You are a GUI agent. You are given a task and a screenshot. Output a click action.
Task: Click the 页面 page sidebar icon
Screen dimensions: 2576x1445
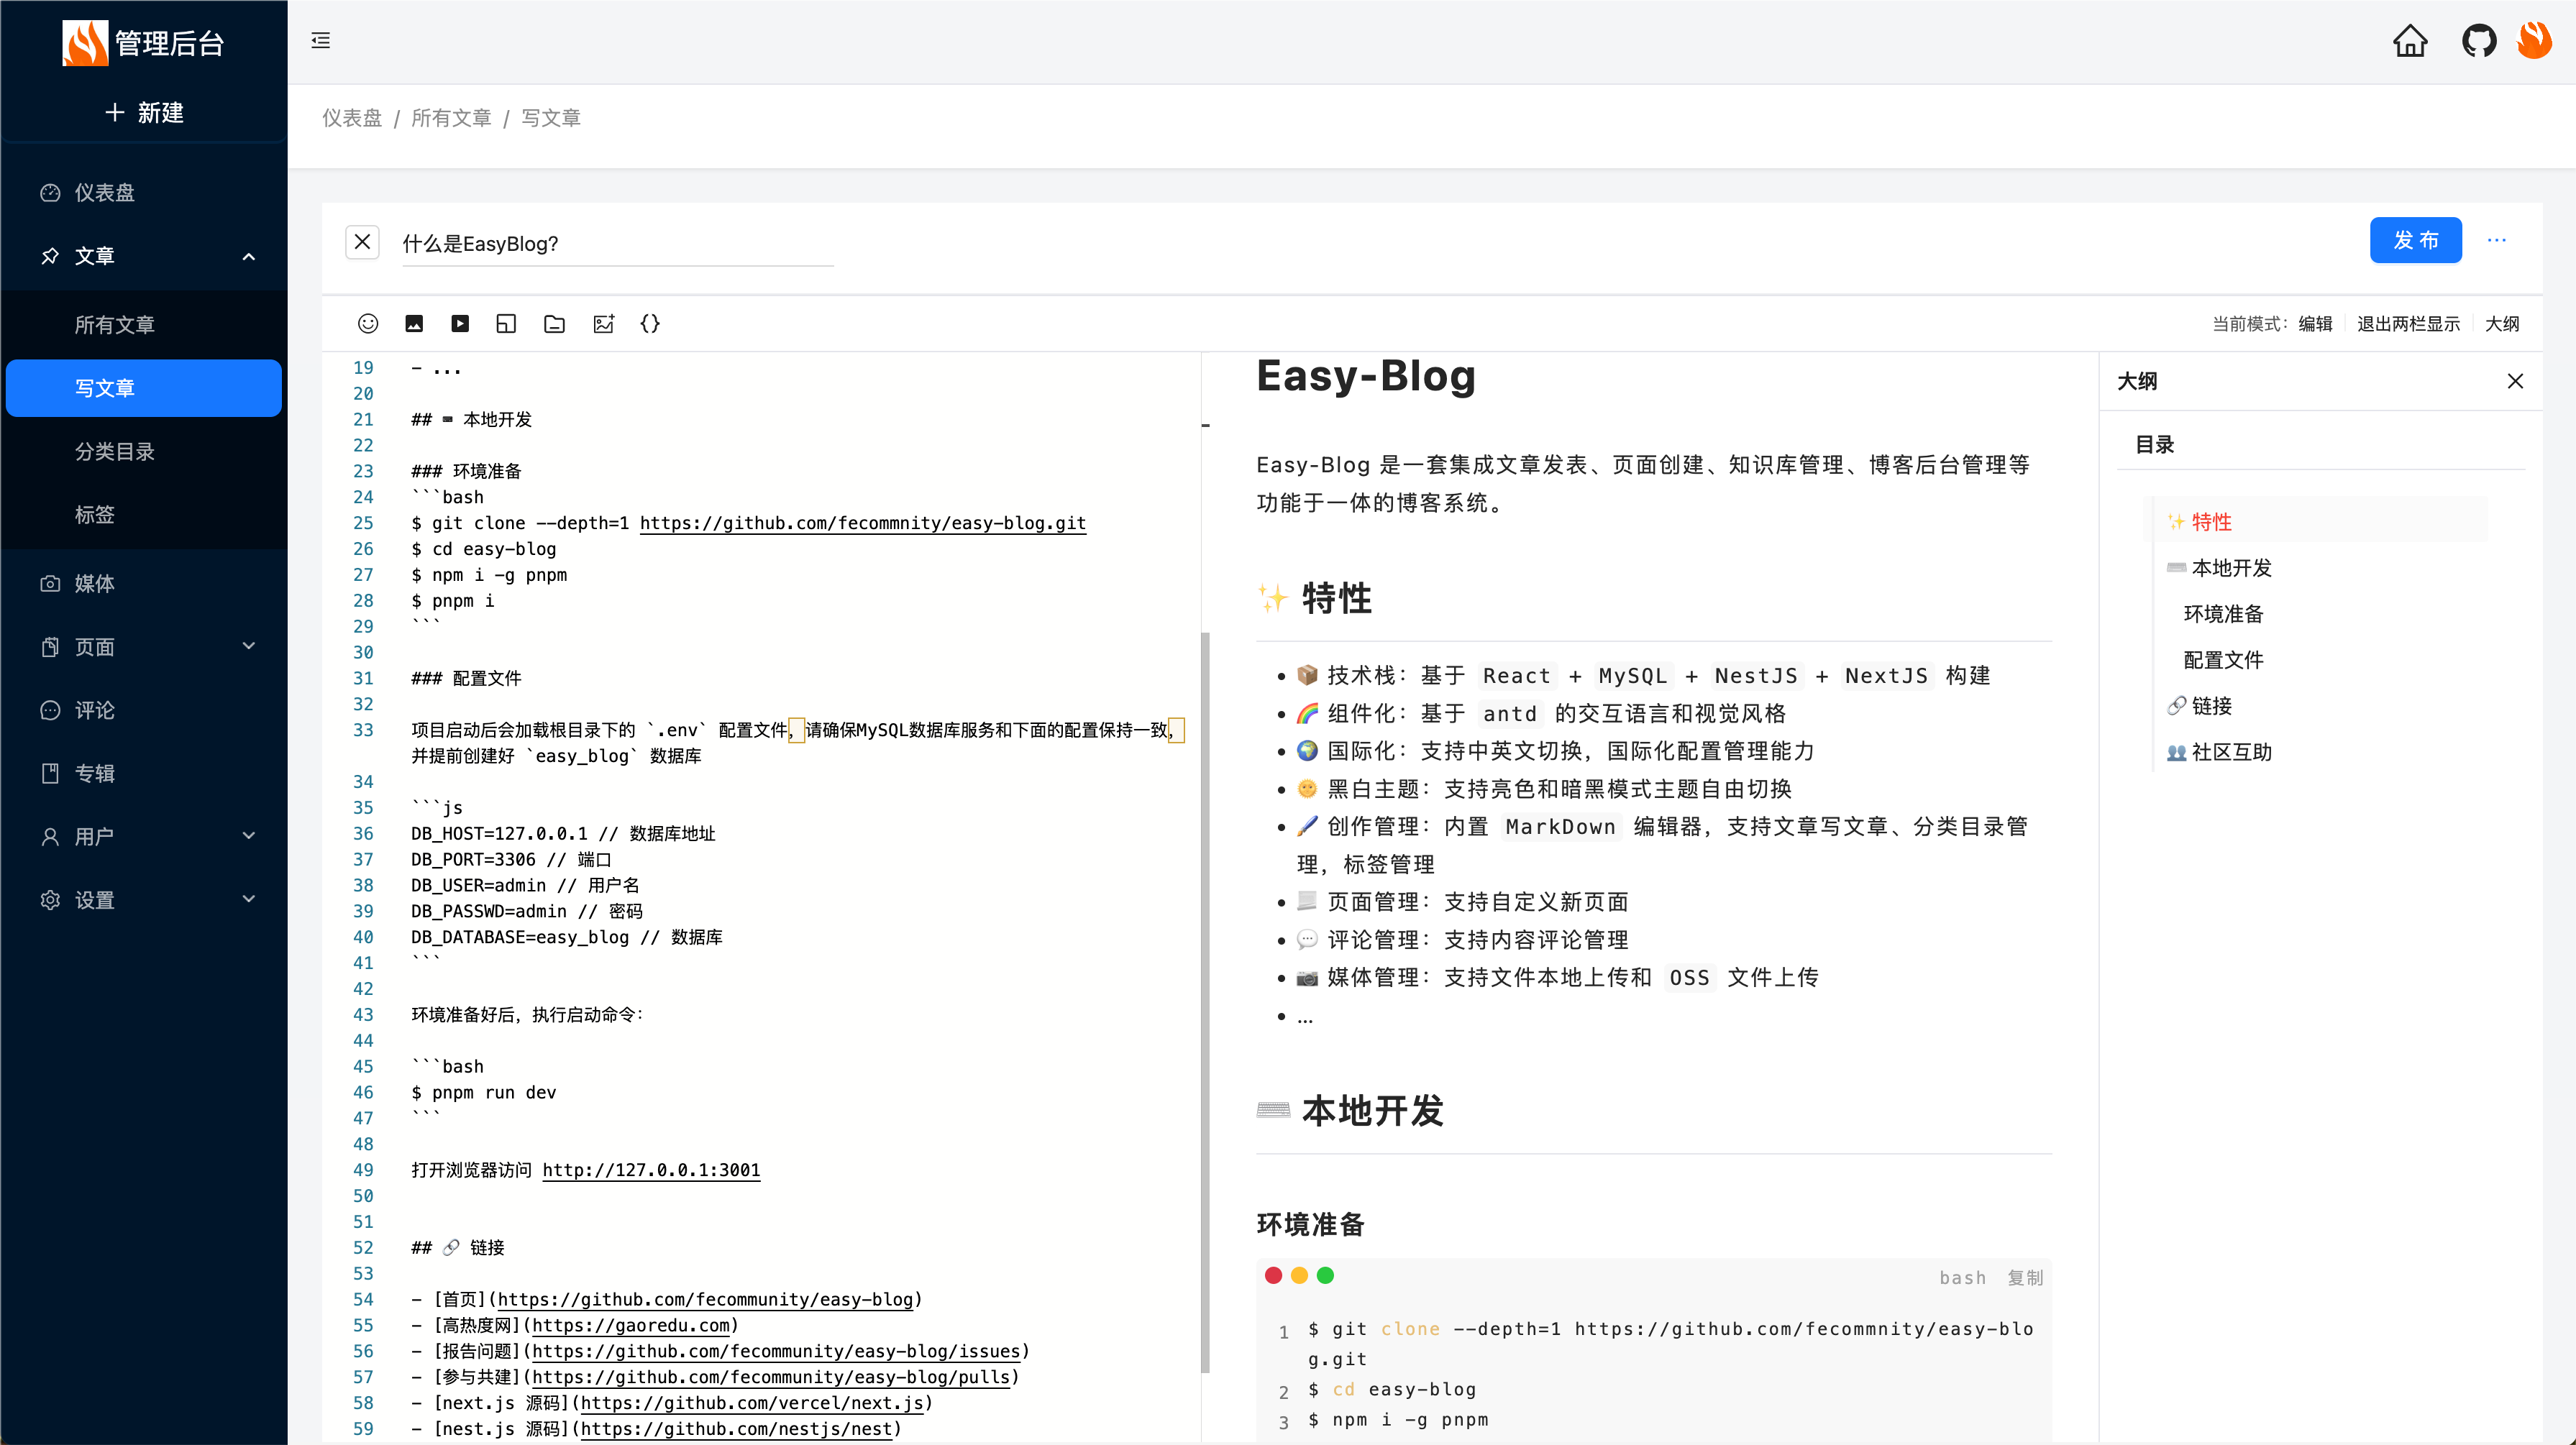point(50,647)
